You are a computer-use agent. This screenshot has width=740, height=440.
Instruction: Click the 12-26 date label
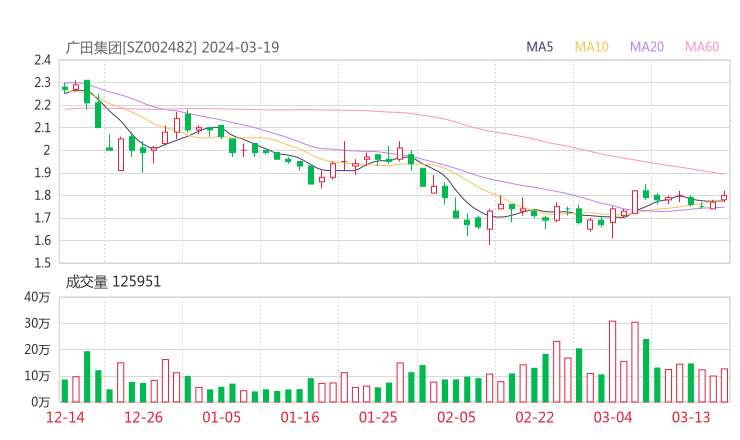(143, 417)
